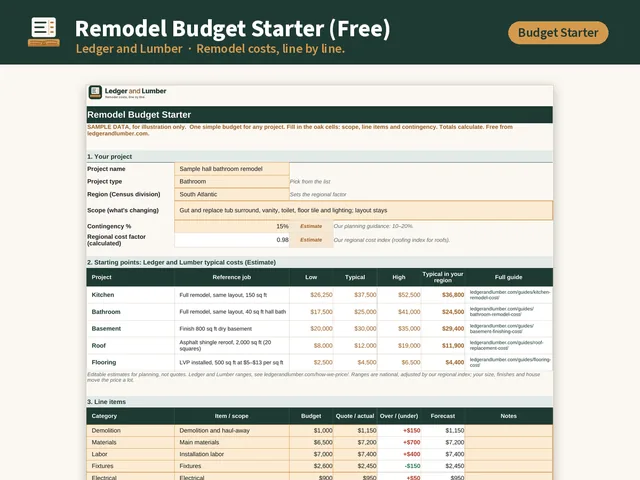Click the Materials forecast $7,200 value
Image resolution: width=640 pixels, height=480 pixels.
tap(454, 442)
